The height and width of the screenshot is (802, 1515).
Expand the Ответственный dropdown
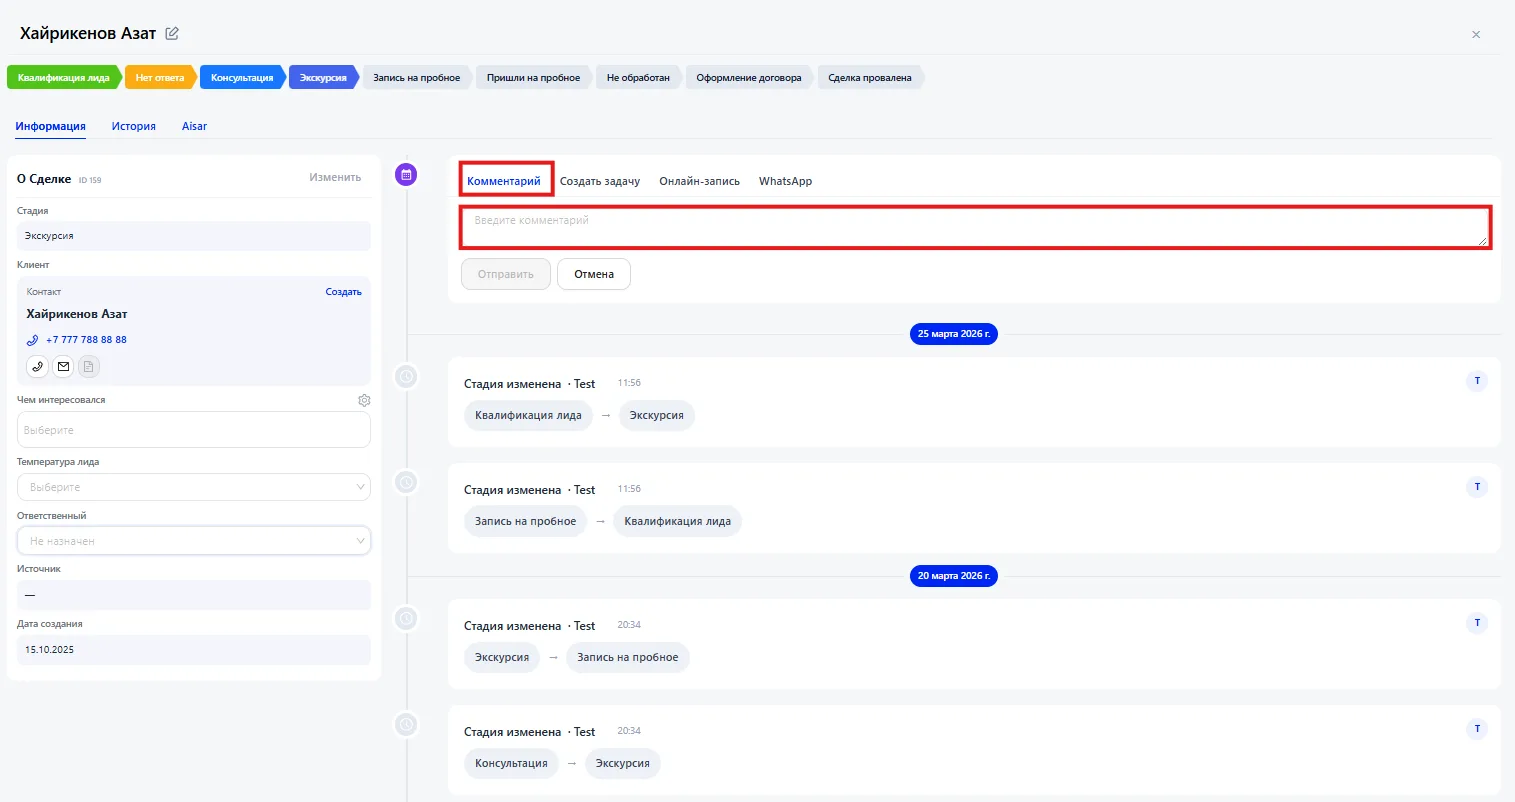click(194, 541)
